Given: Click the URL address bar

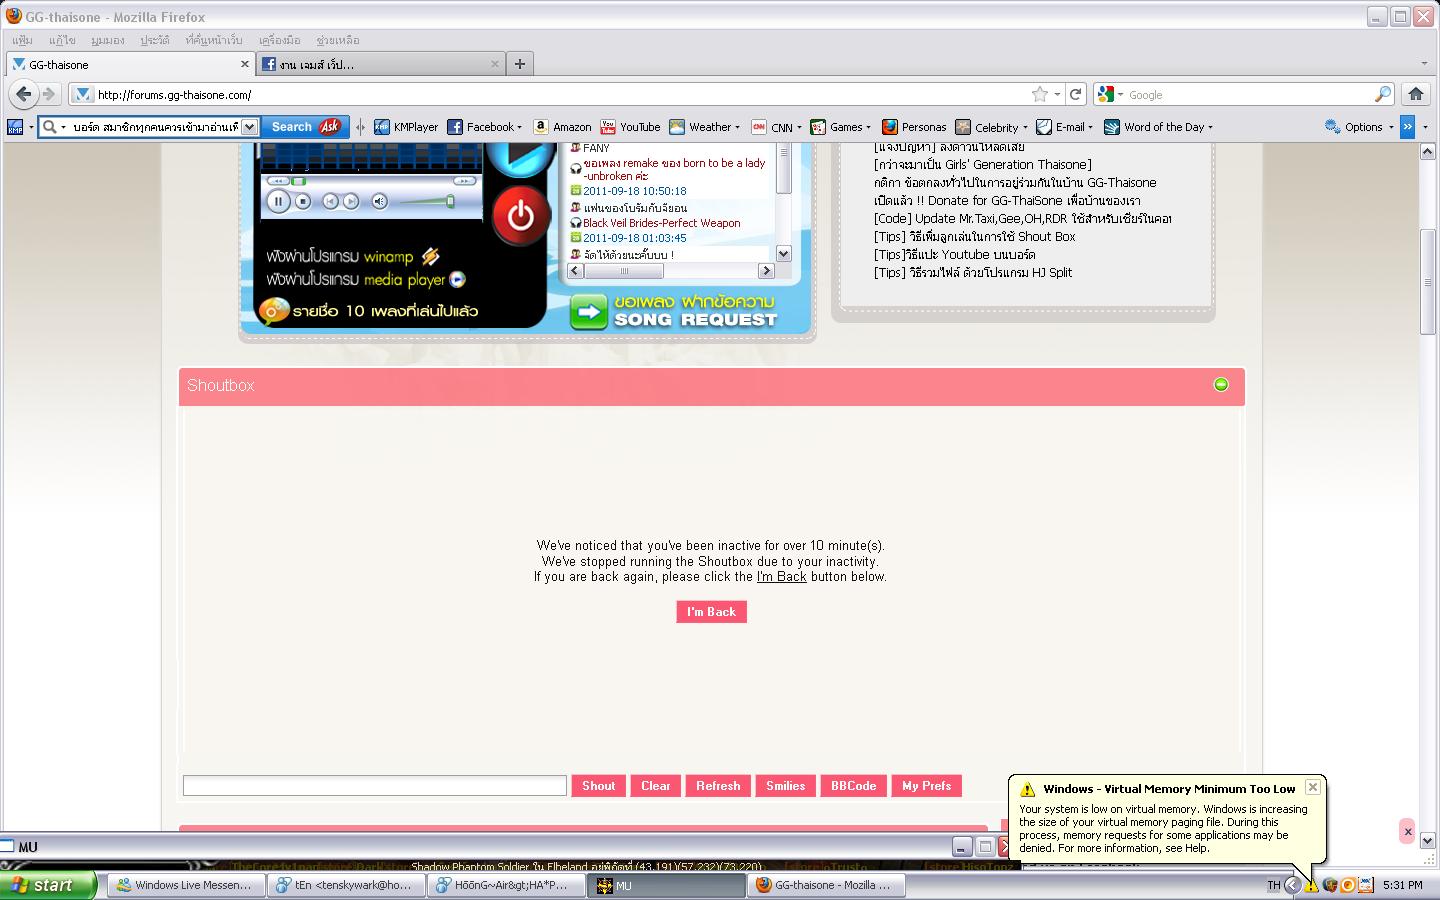Looking at the screenshot, I should [560, 94].
